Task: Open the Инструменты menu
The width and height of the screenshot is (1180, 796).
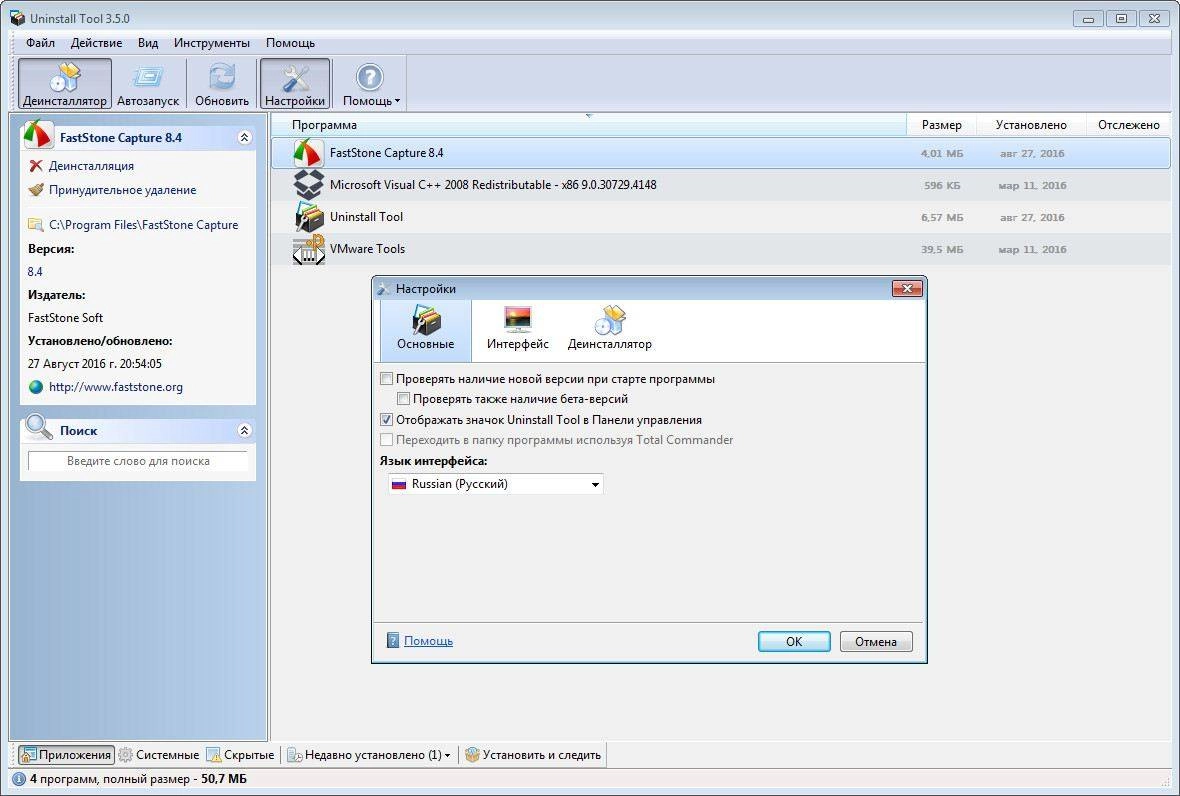Action: (x=211, y=43)
